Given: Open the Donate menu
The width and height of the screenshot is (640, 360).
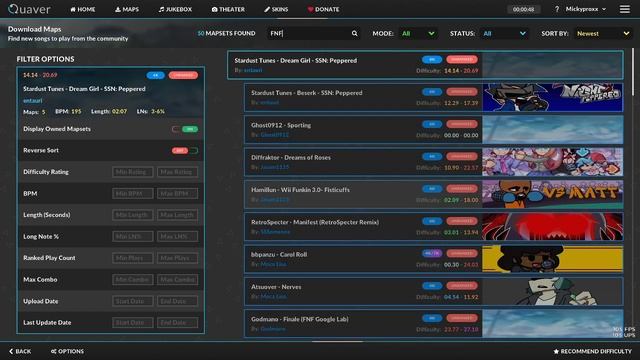Looking at the screenshot, I should click(323, 9).
